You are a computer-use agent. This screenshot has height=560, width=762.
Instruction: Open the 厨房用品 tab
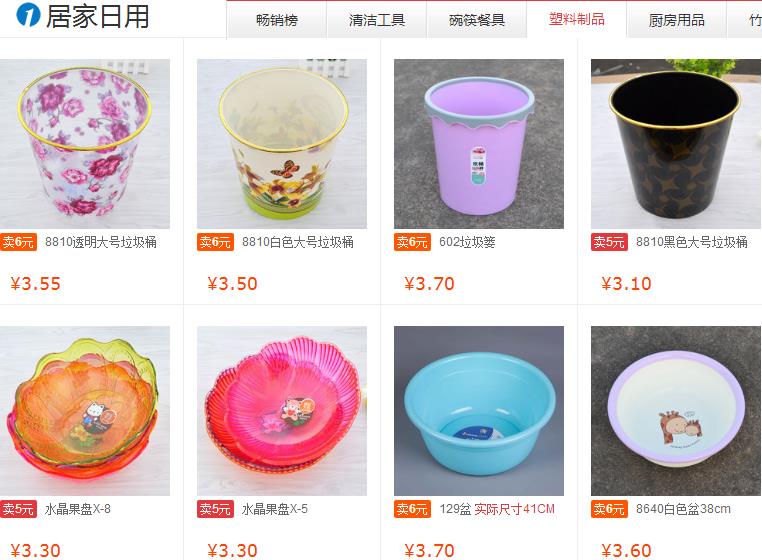676,20
